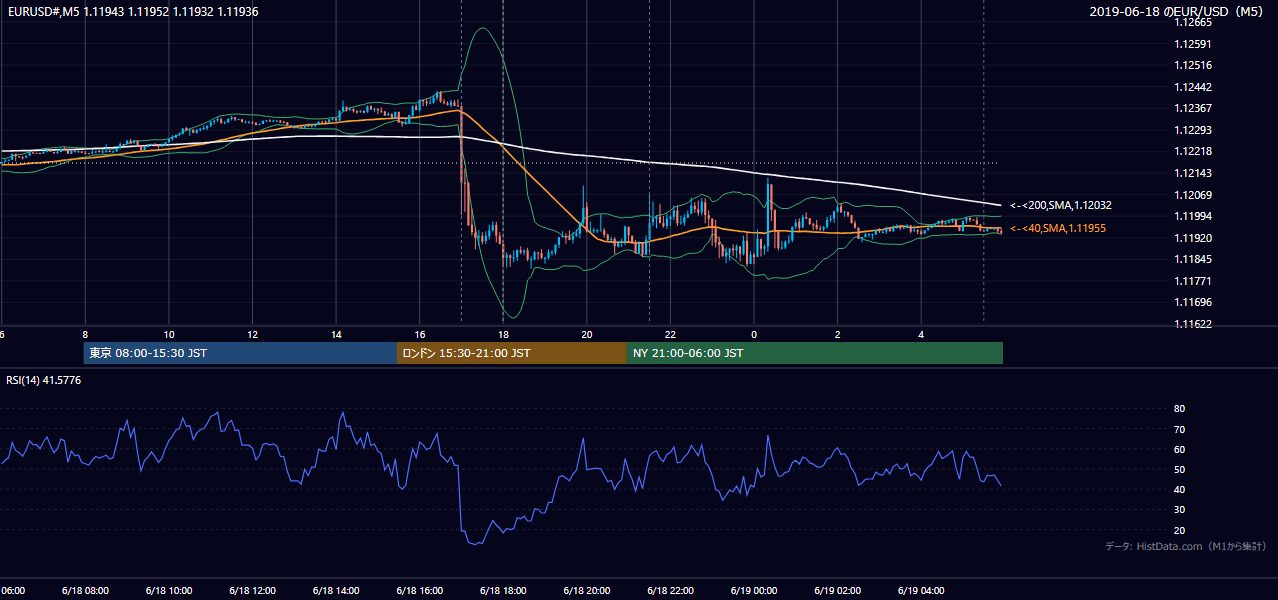The height and width of the screenshot is (600, 1278).
Task: Click the 40 SMA label showing 1.11955
Action: [1058, 229]
